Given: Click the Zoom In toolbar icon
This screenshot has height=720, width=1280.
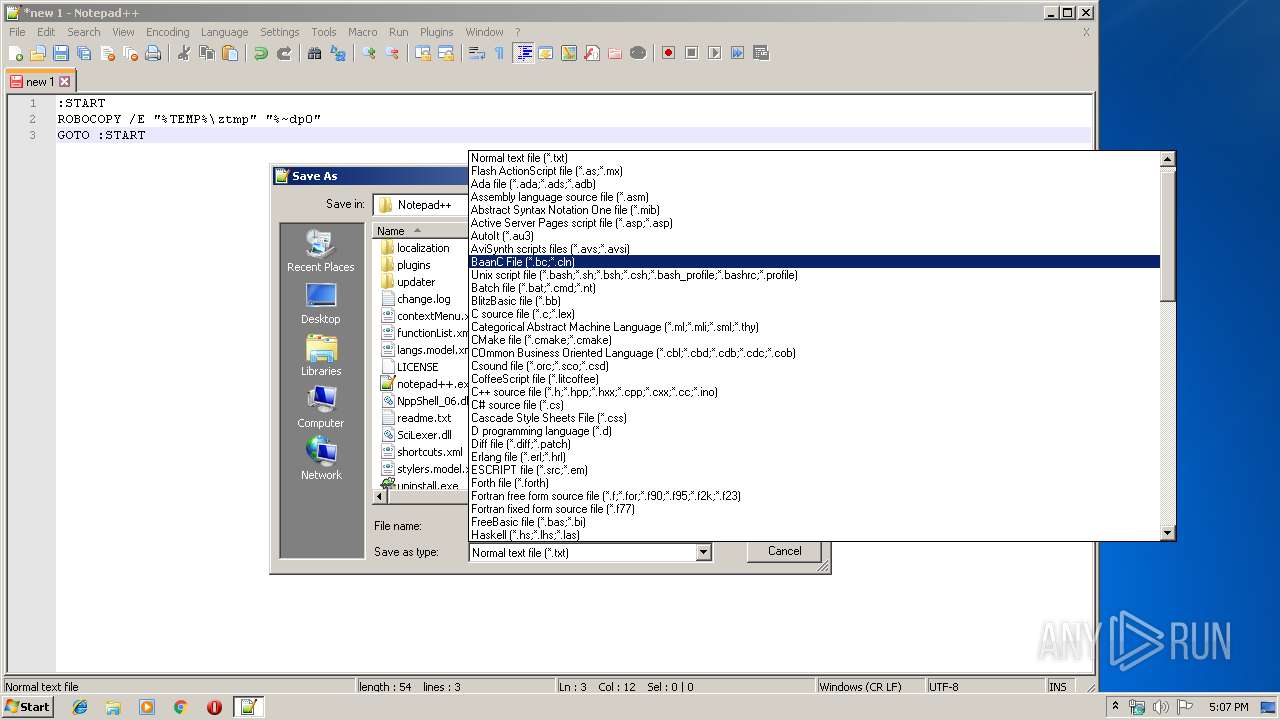Looking at the screenshot, I should click(369, 53).
